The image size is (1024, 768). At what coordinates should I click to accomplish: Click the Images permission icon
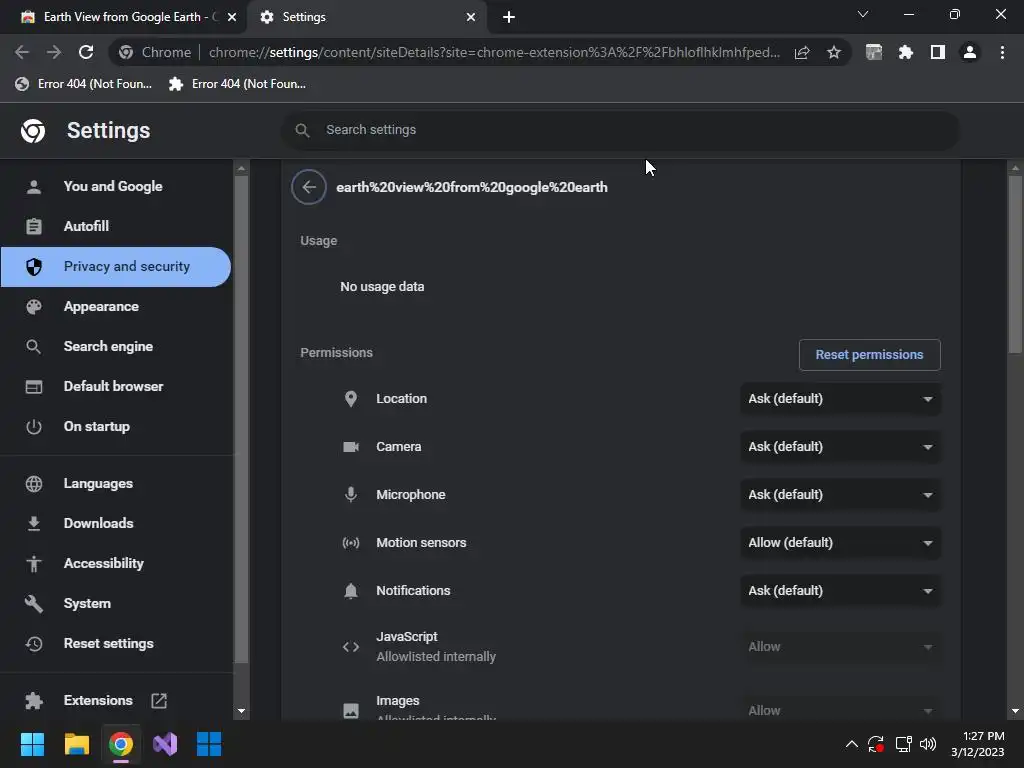coord(351,711)
